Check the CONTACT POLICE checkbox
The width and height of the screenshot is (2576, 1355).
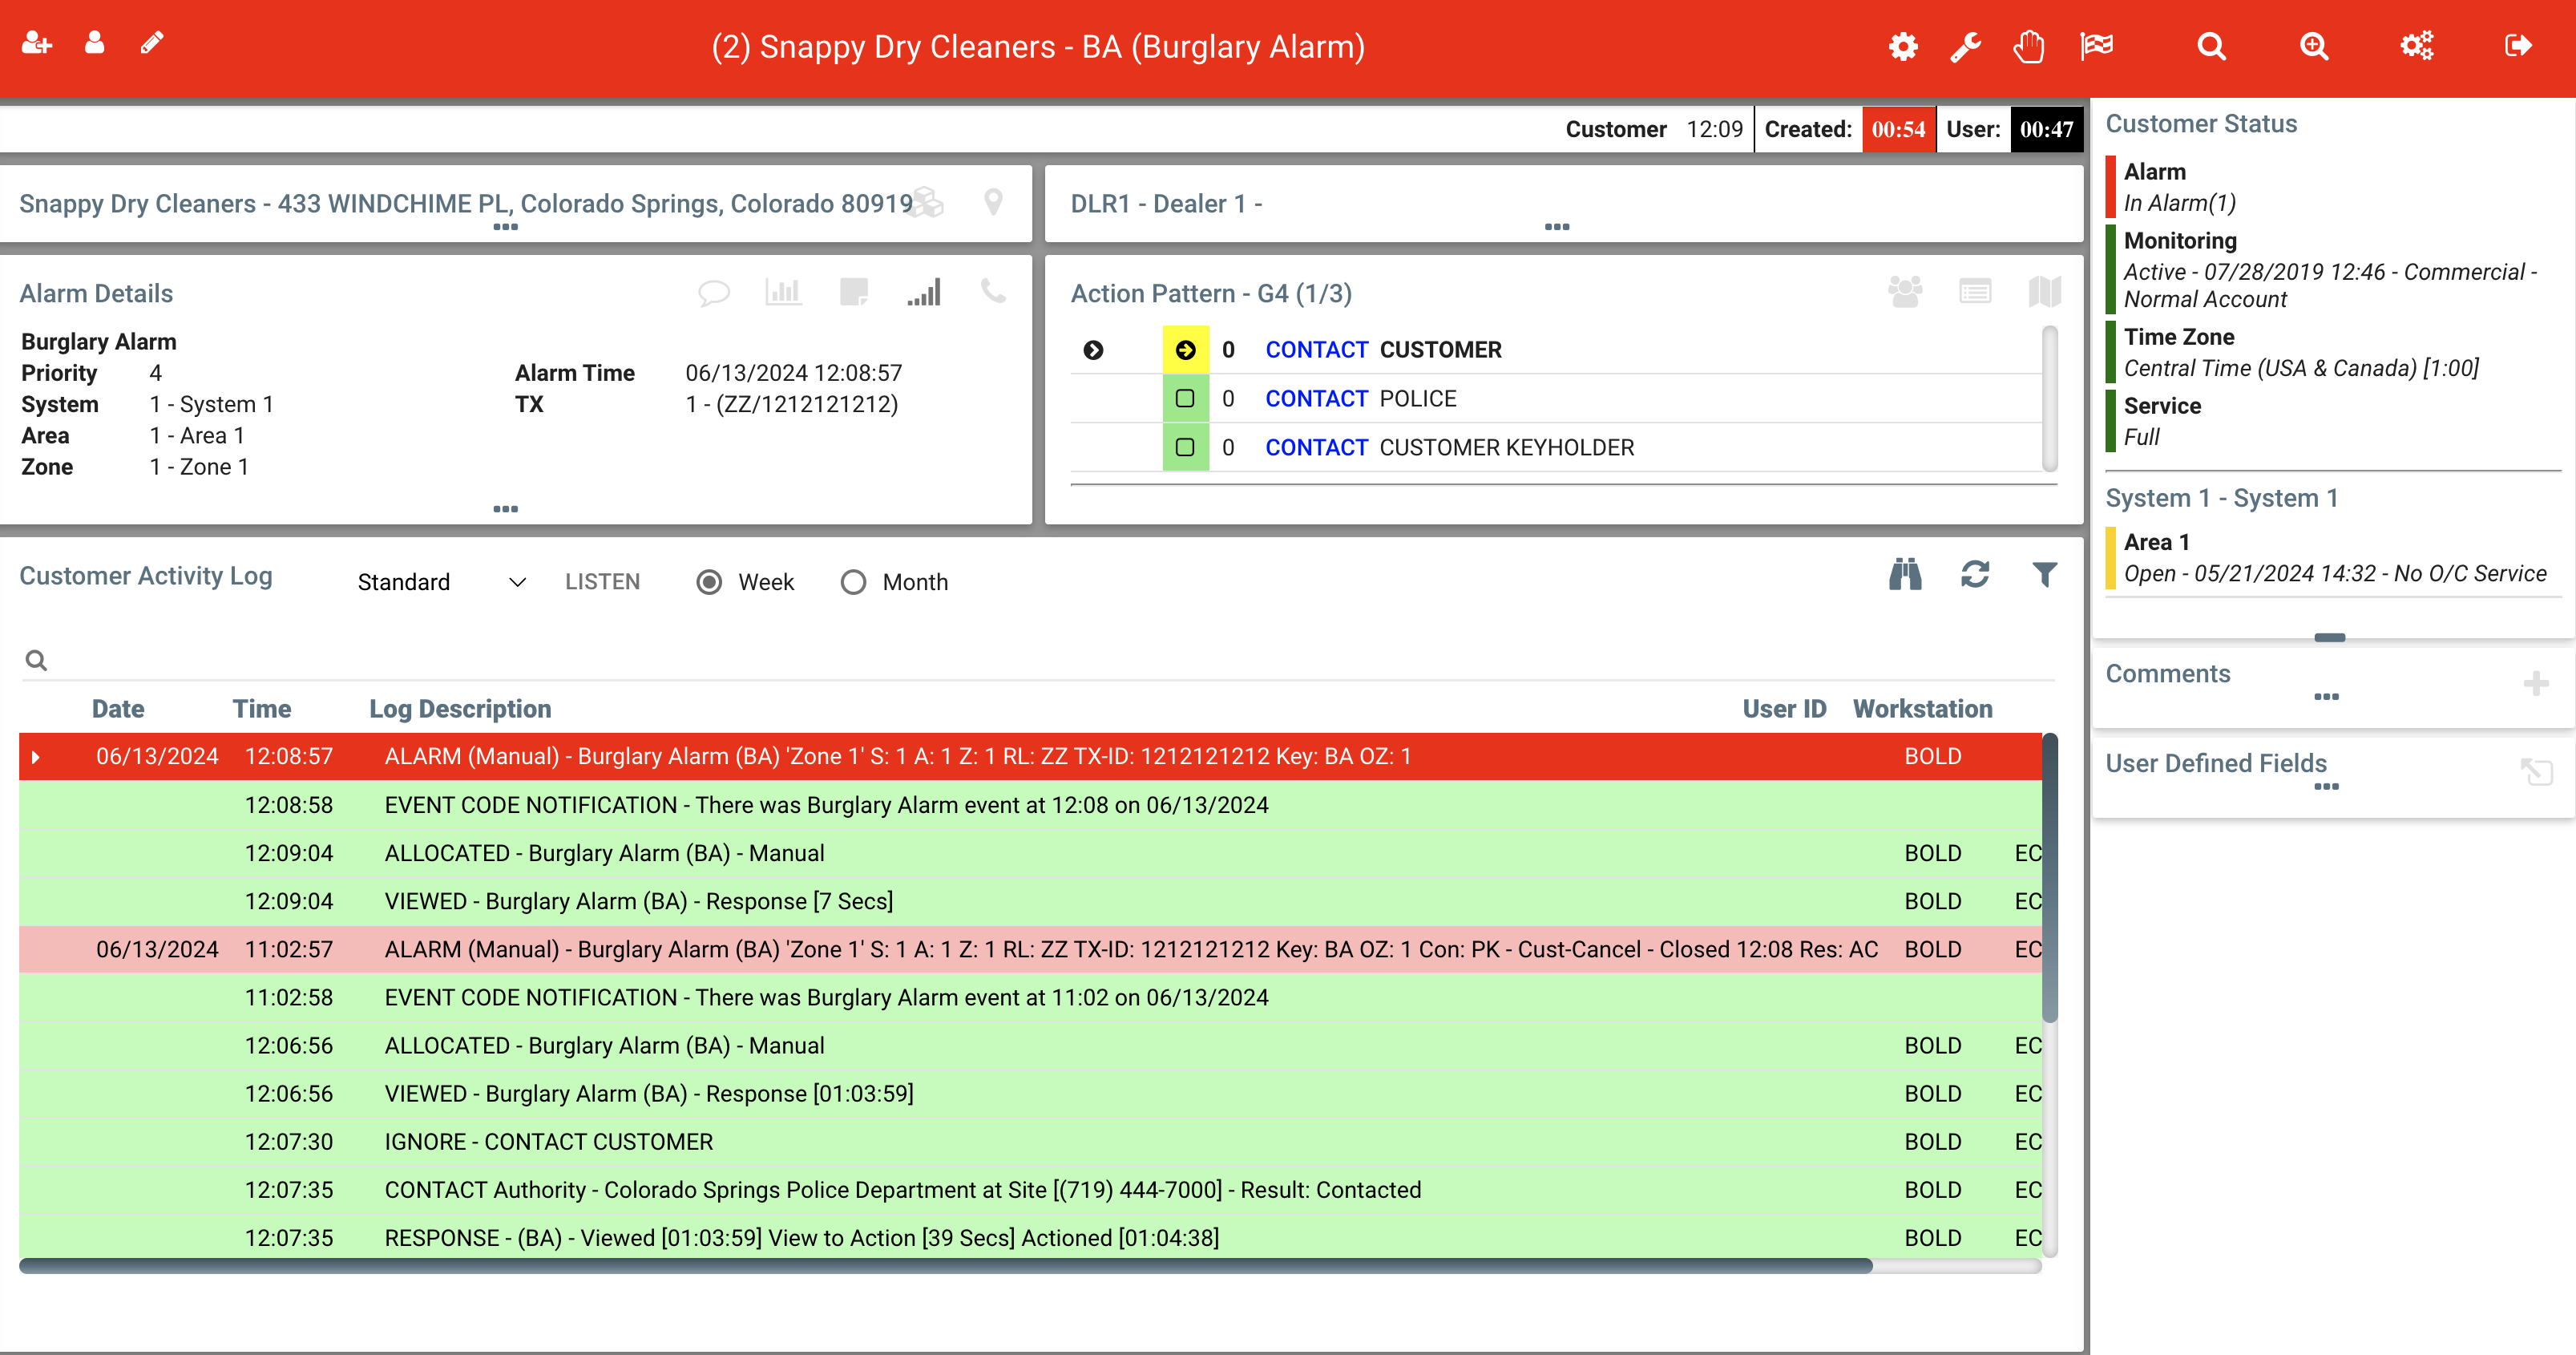click(1185, 399)
